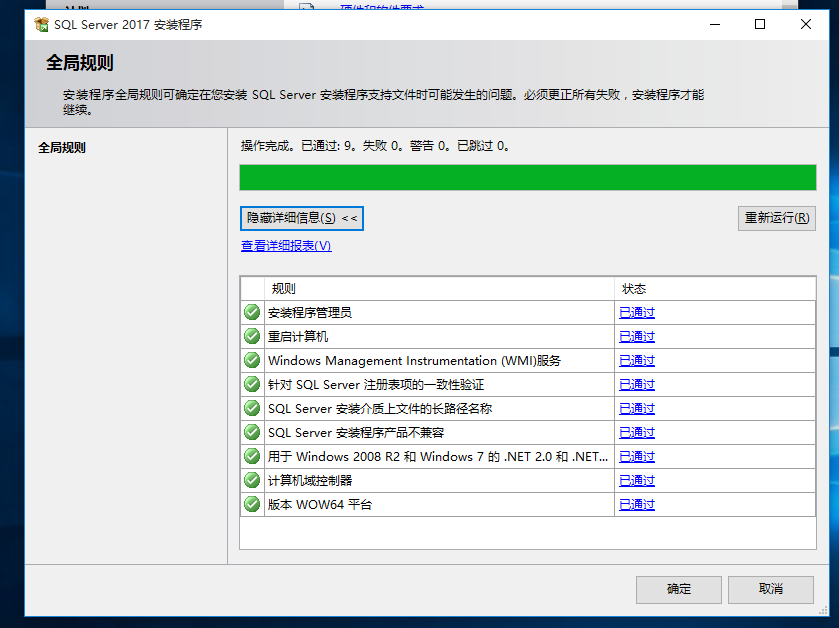Maximize the SQL Server 2017 setup window
Screen dimensions: 839x628
[x=759, y=25]
